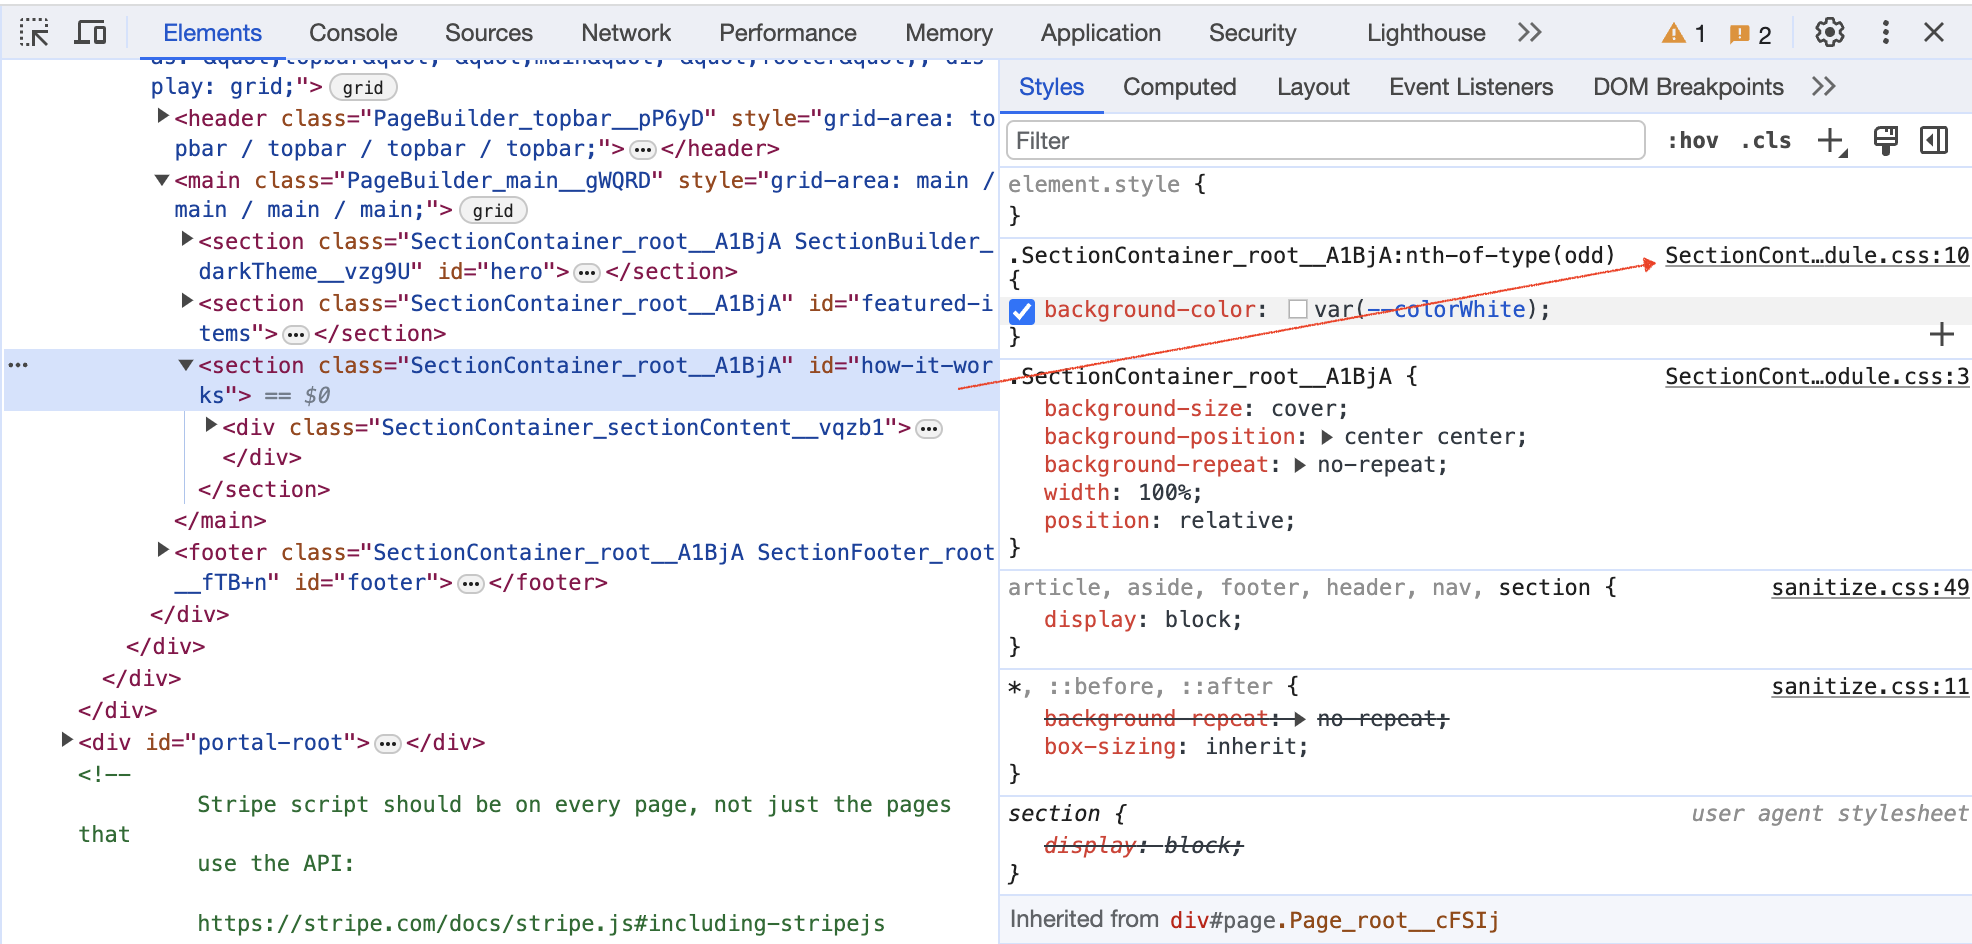Uncheck the background-color property checkbox
The height and width of the screenshot is (944, 1972).
point(1021,311)
